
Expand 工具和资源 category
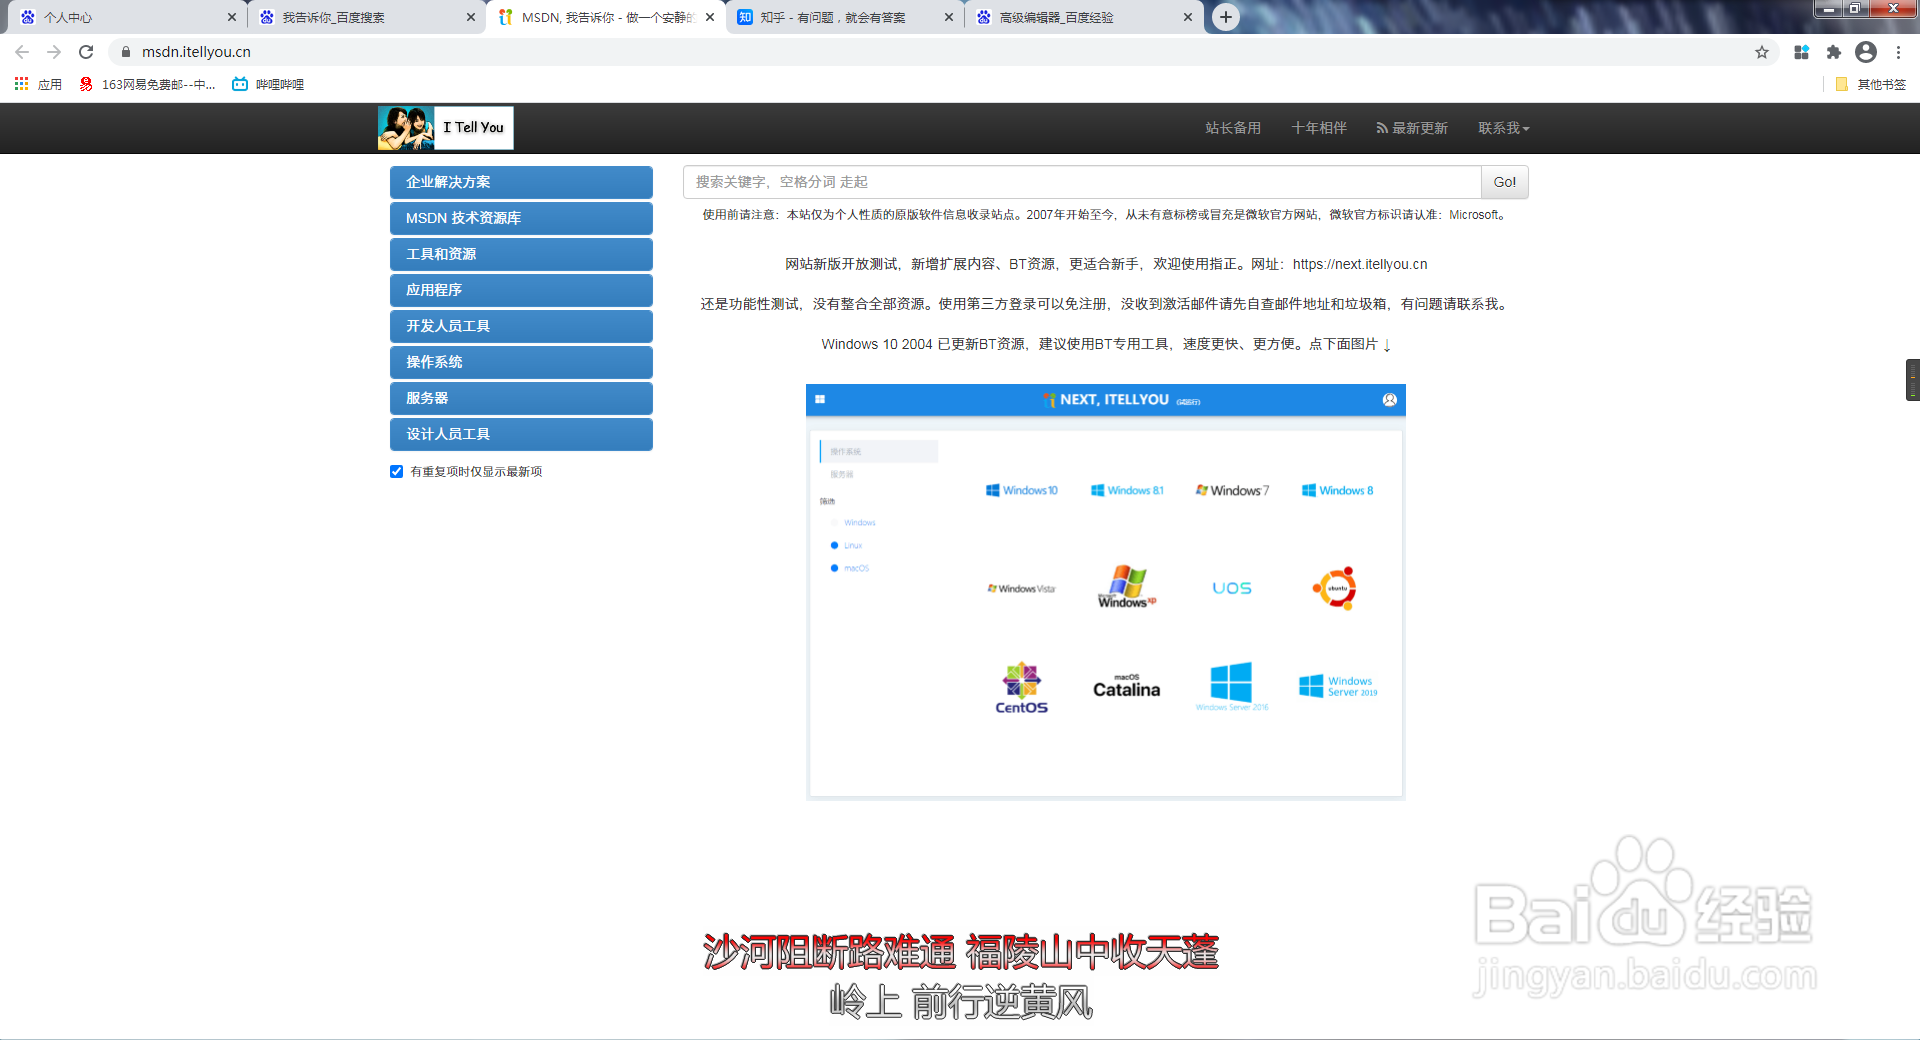(x=521, y=254)
